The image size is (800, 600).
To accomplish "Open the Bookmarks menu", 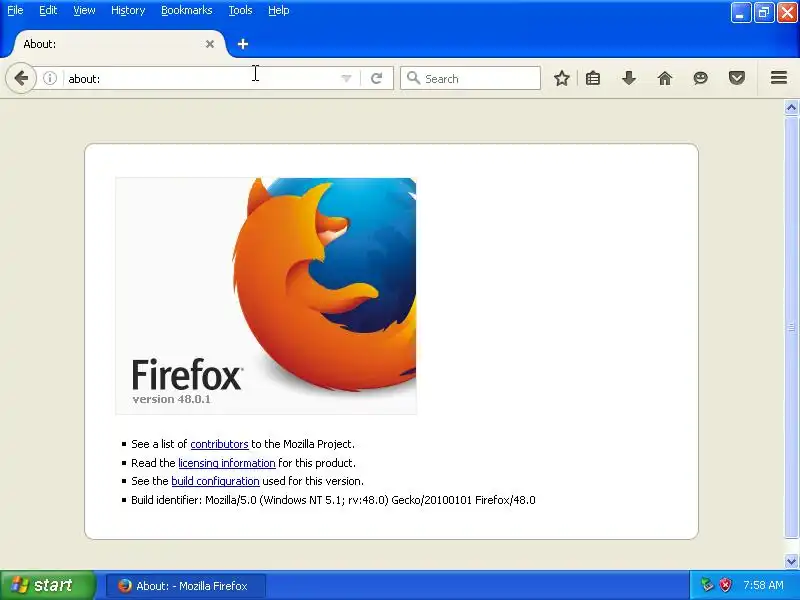I will [187, 10].
